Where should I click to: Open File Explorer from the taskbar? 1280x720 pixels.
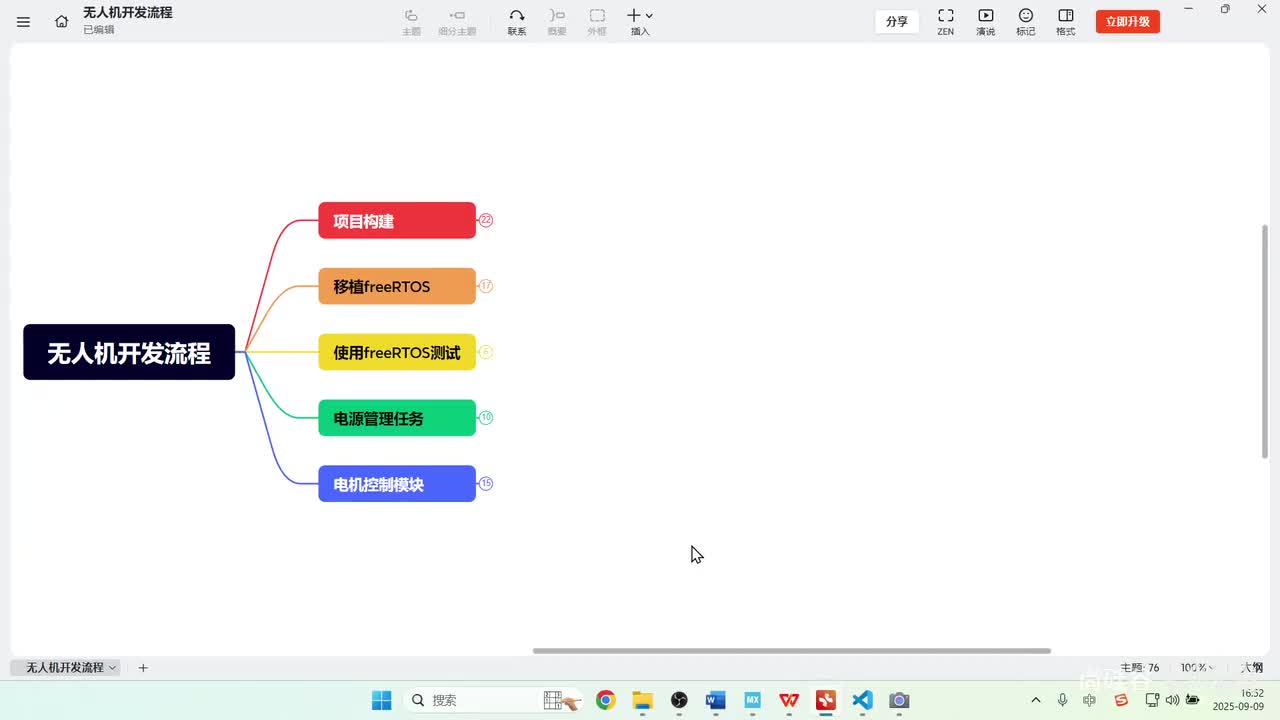point(642,700)
